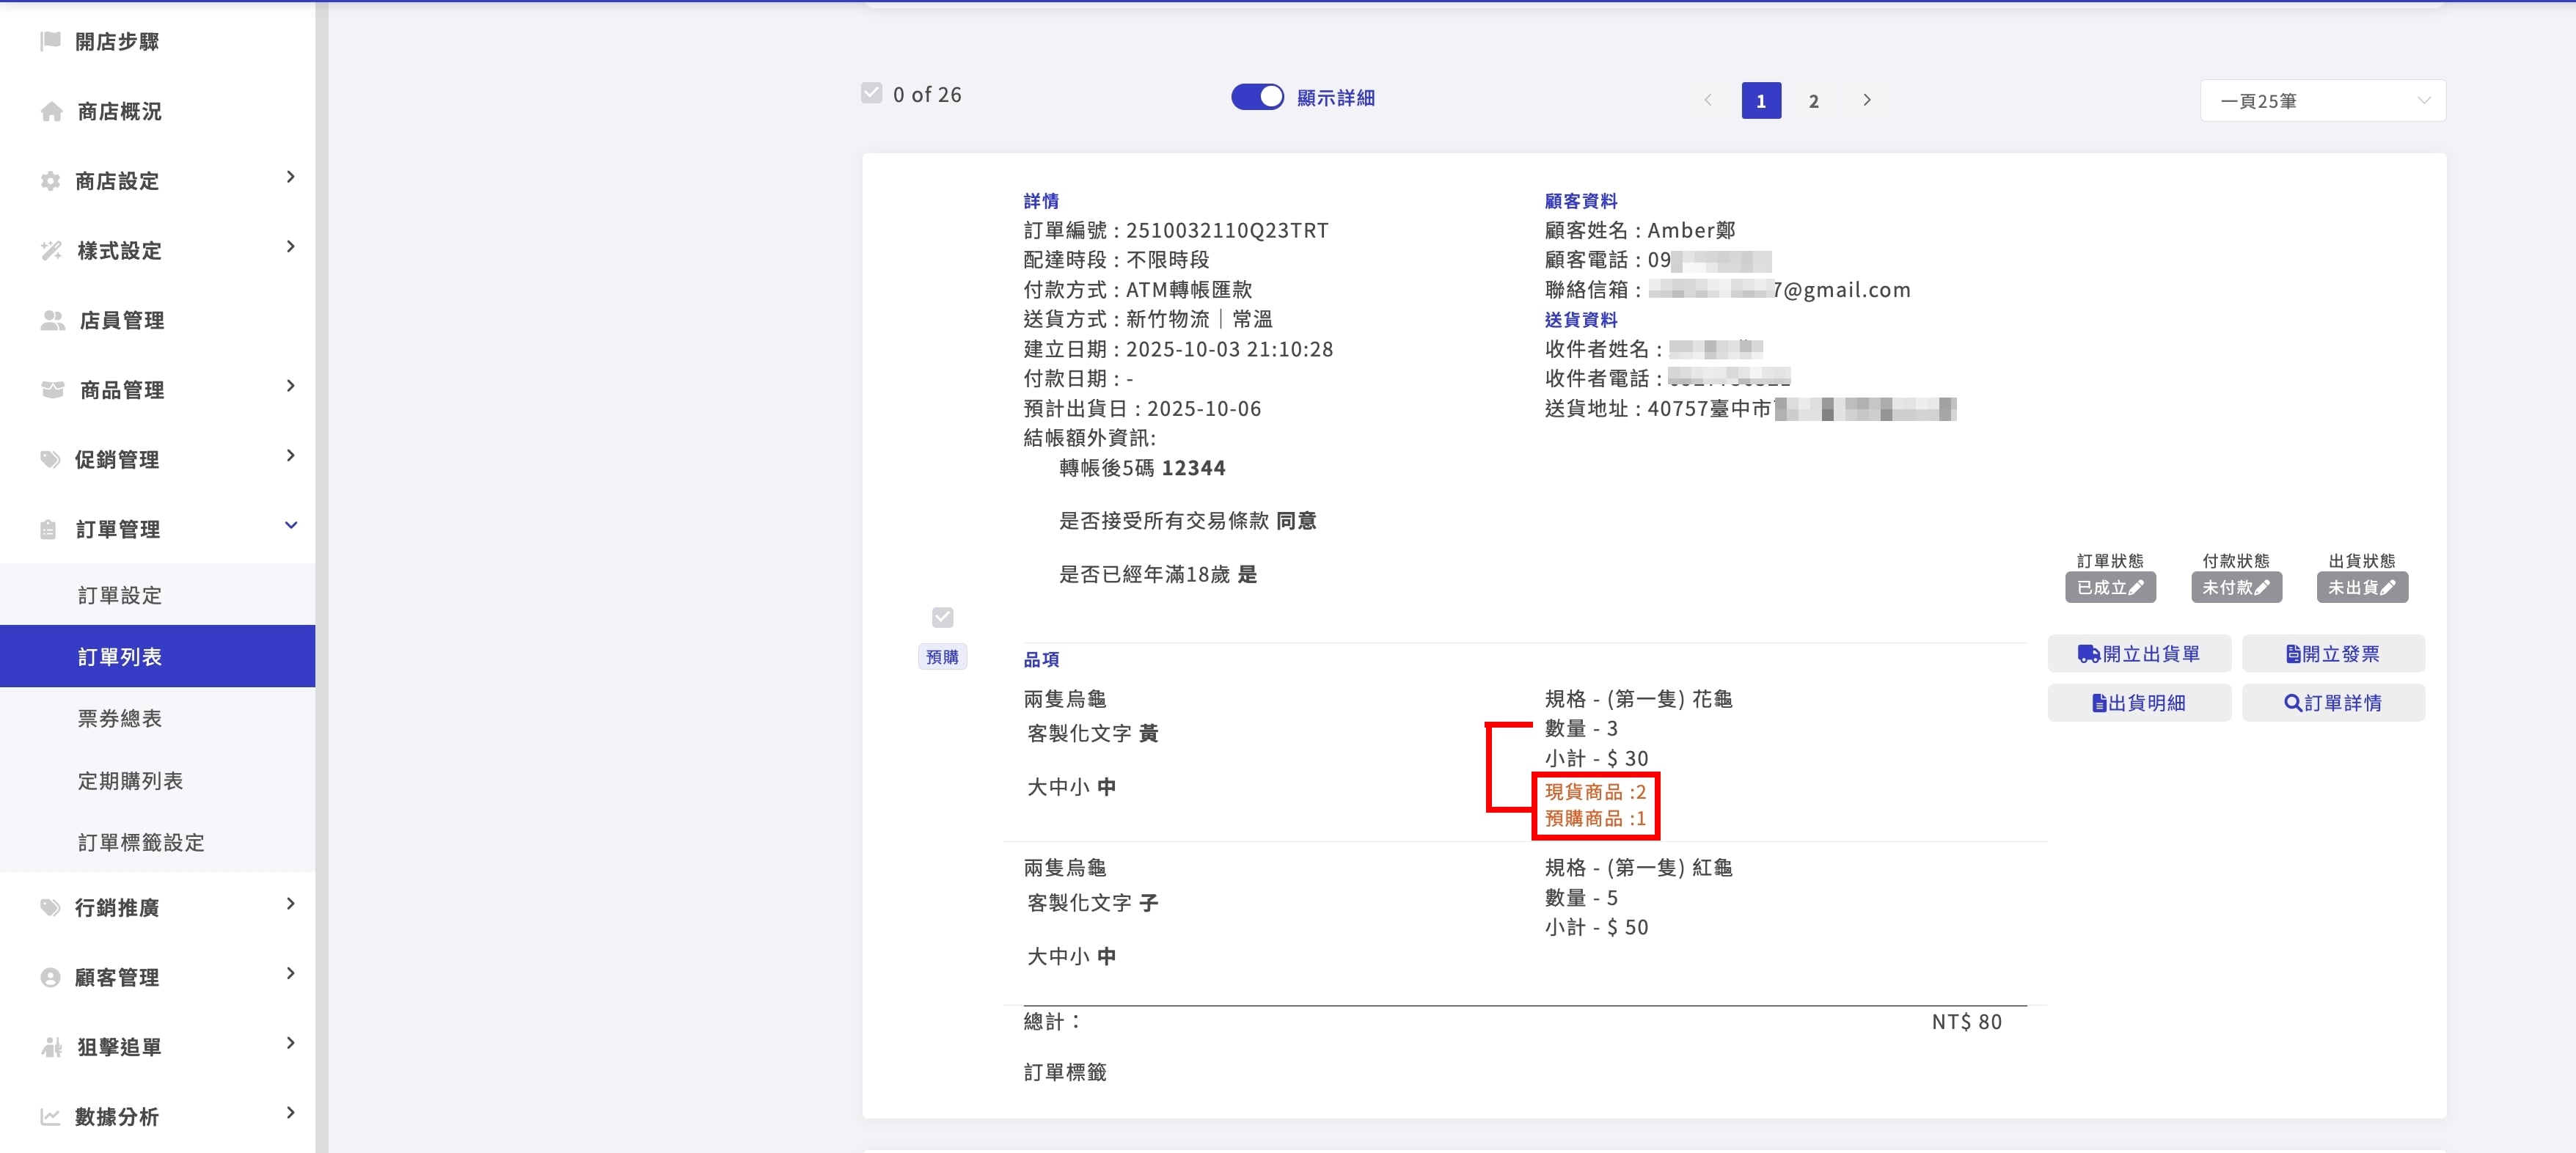
Task: Click the pencil icon on 已成立 status
Action: point(2136,588)
